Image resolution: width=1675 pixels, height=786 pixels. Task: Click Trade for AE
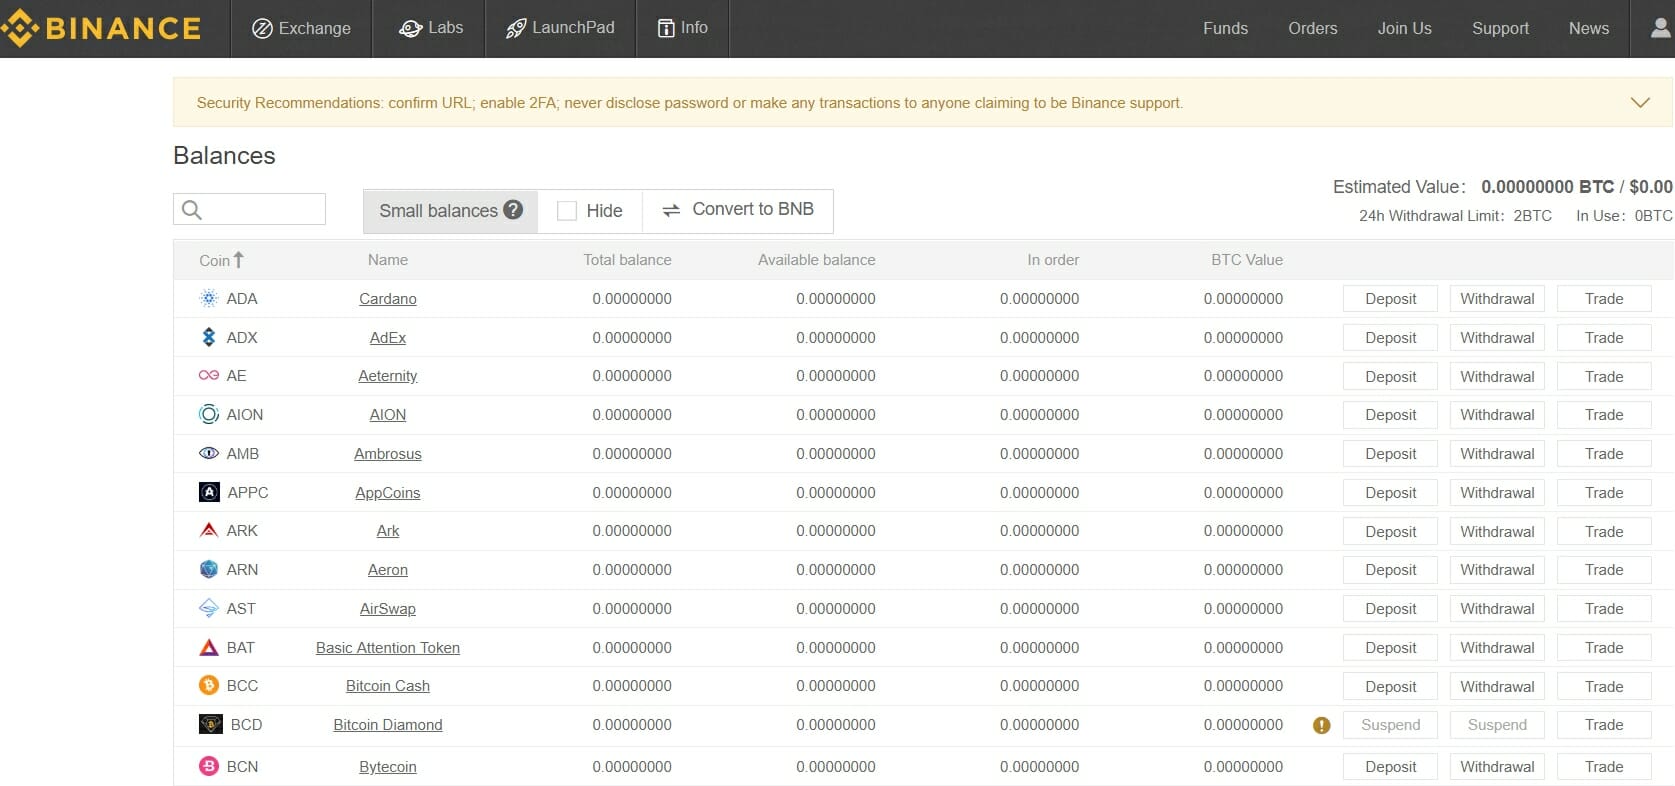pyautogui.click(x=1604, y=376)
